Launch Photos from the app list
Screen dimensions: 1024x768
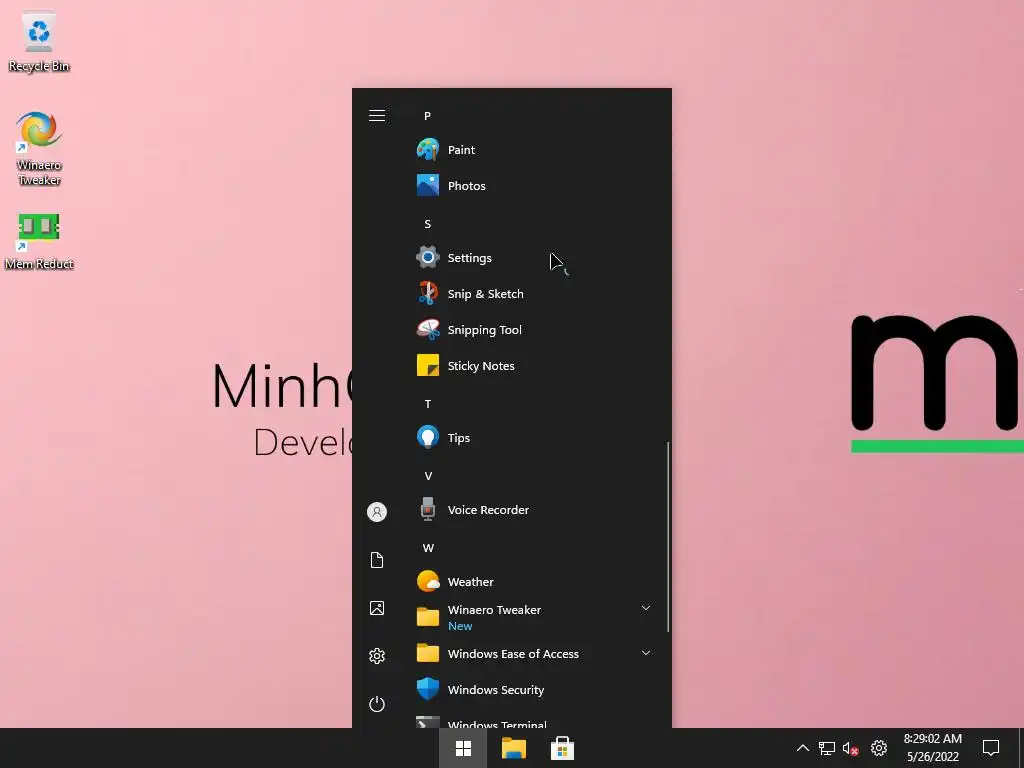tap(534, 185)
